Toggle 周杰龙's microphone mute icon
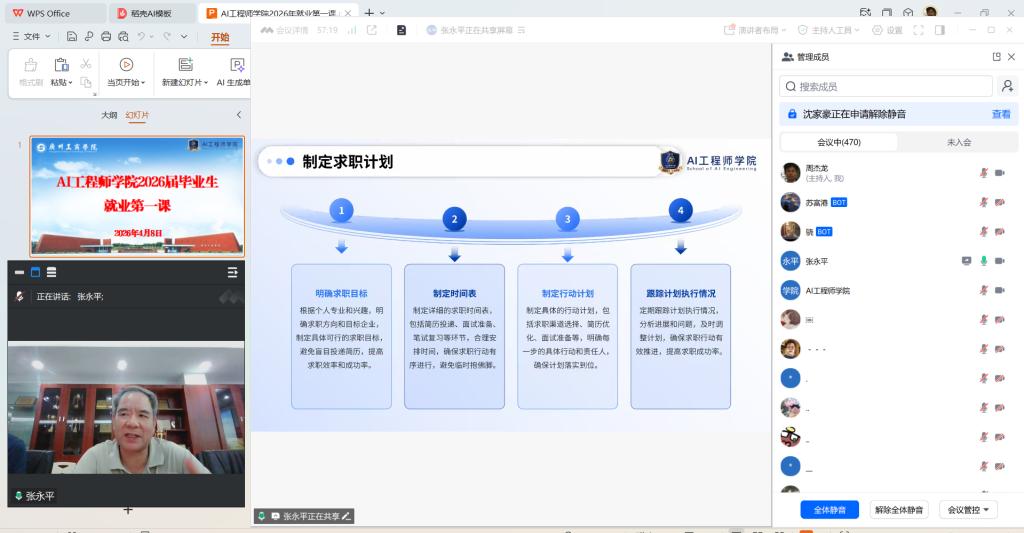The width and height of the screenshot is (1024, 533). pos(984,173)
